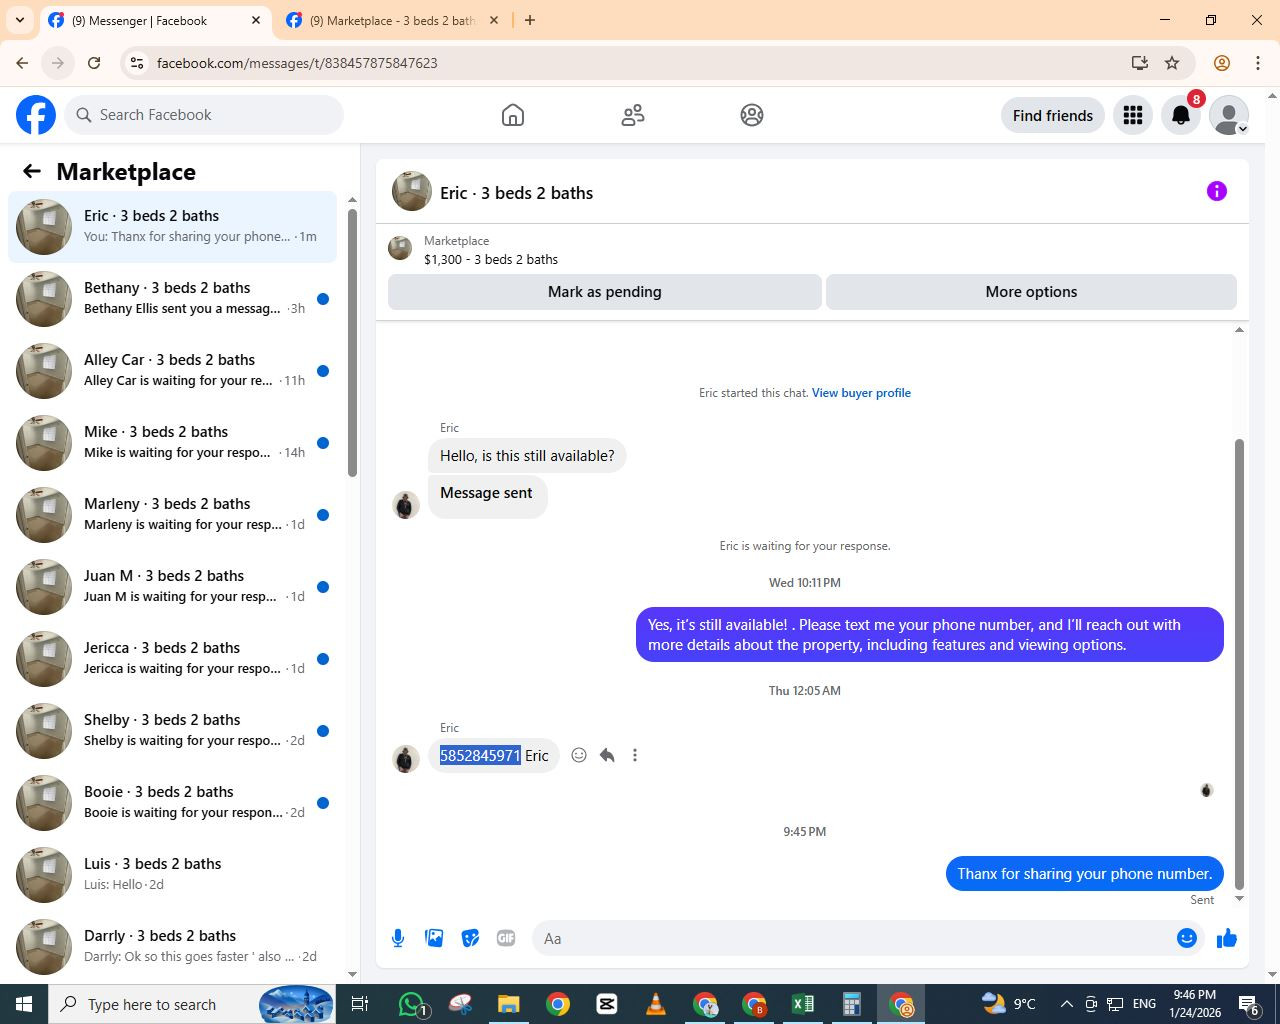
Task: Click the Mark as pending button
Action: (x=605, y=292)
